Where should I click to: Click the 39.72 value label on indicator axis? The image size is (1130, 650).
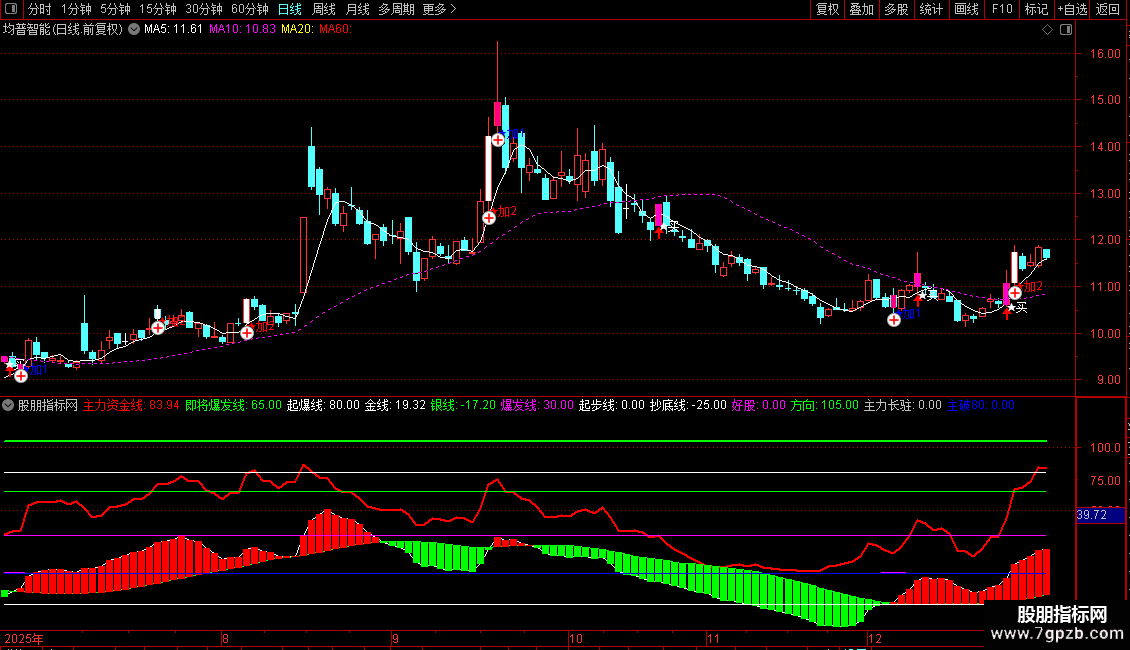click(x=1091, y=515)
